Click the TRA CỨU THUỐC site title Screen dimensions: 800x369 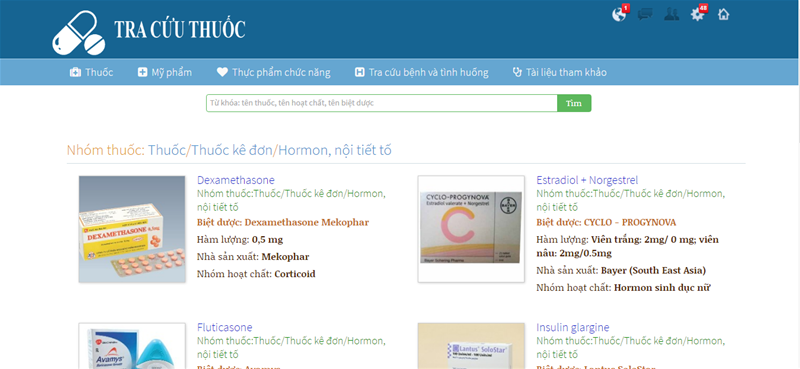(x=180, y=29)
